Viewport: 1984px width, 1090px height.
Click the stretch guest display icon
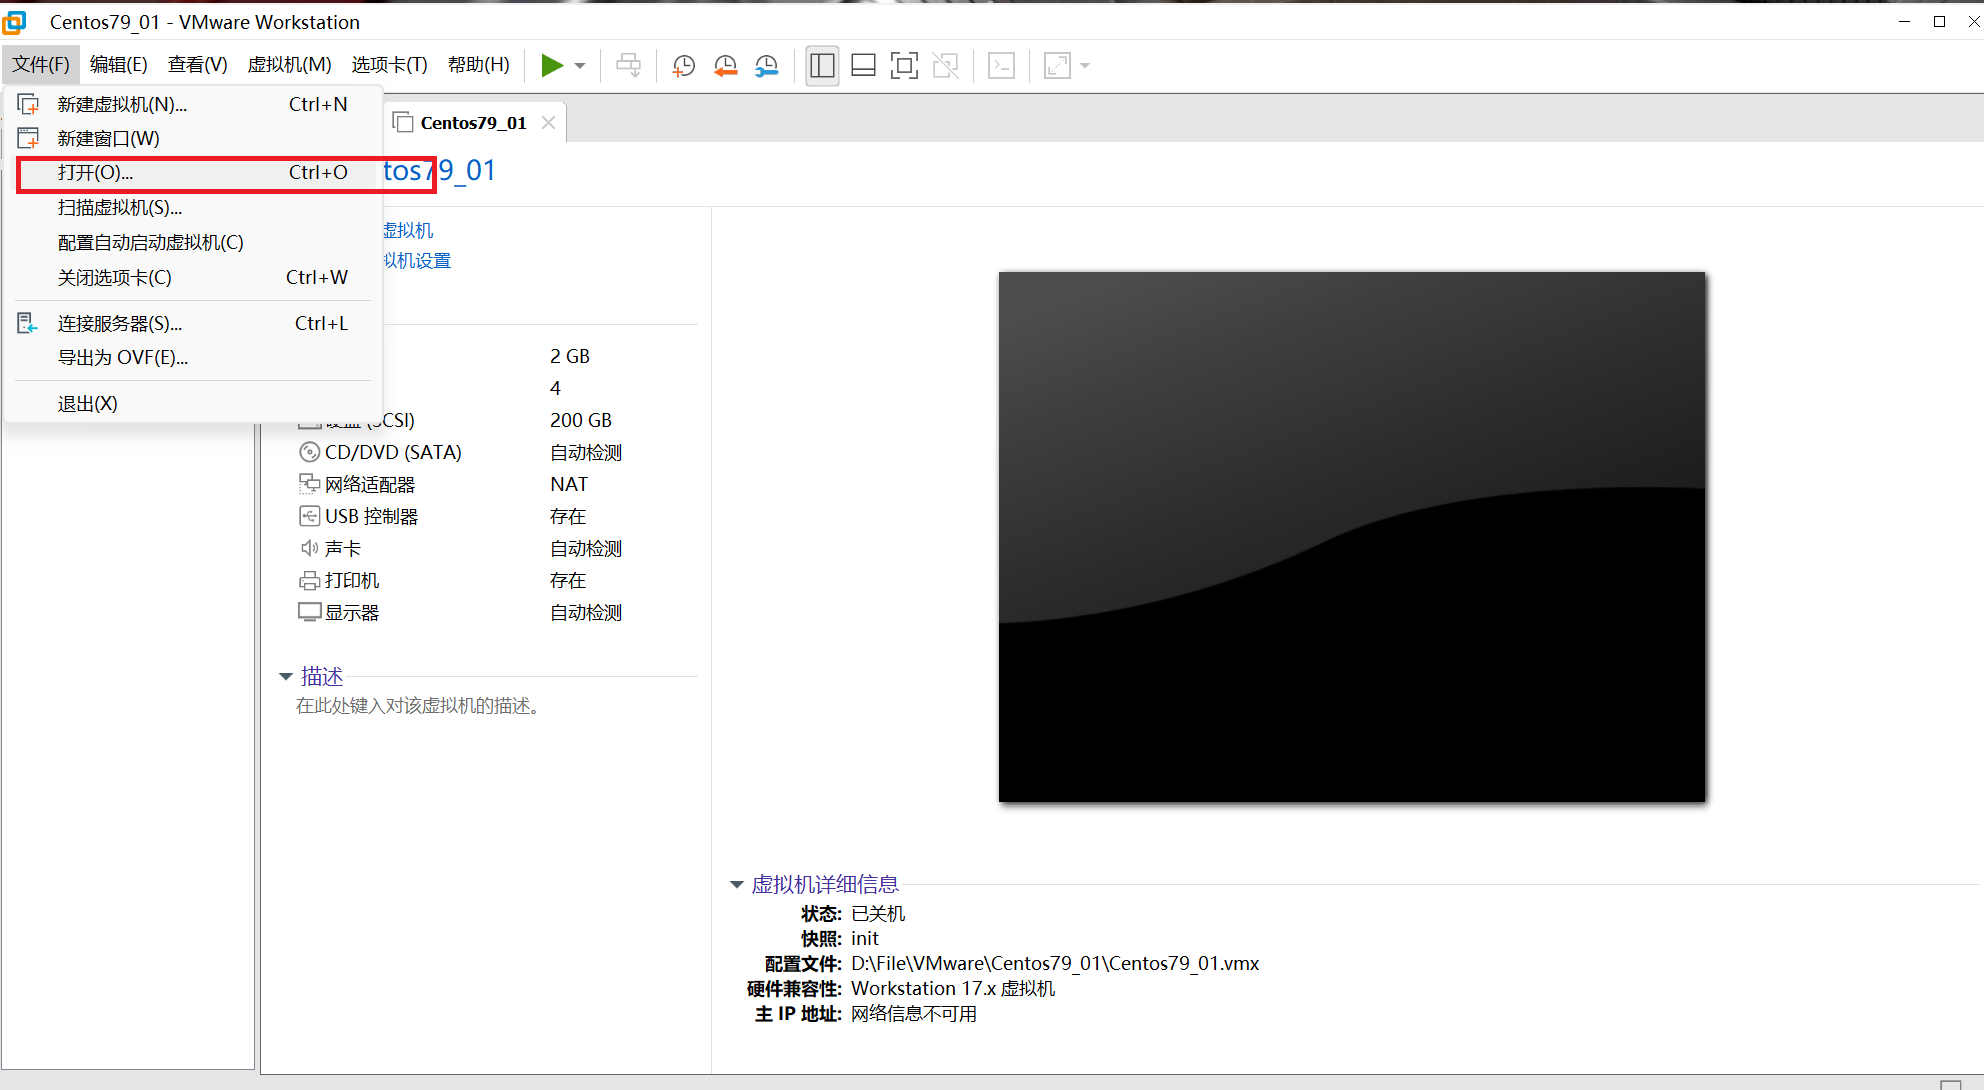tap(1057, 66)
